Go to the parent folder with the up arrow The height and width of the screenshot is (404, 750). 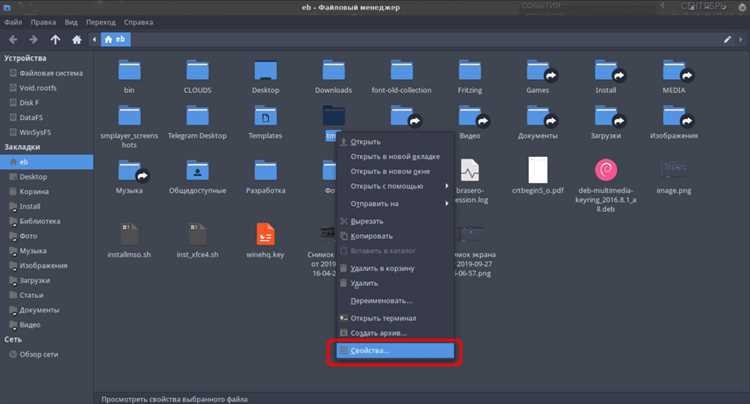[x=55, y=40]
